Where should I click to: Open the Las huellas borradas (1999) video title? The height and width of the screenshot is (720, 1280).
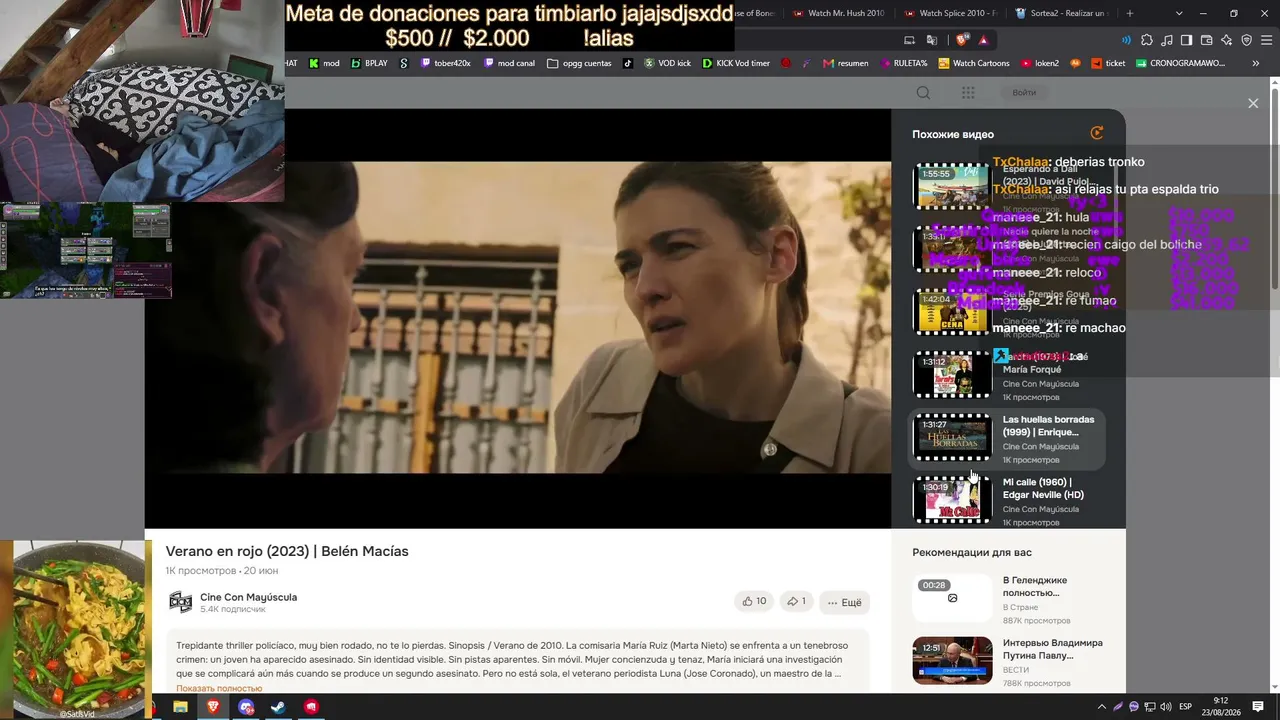1048,426
